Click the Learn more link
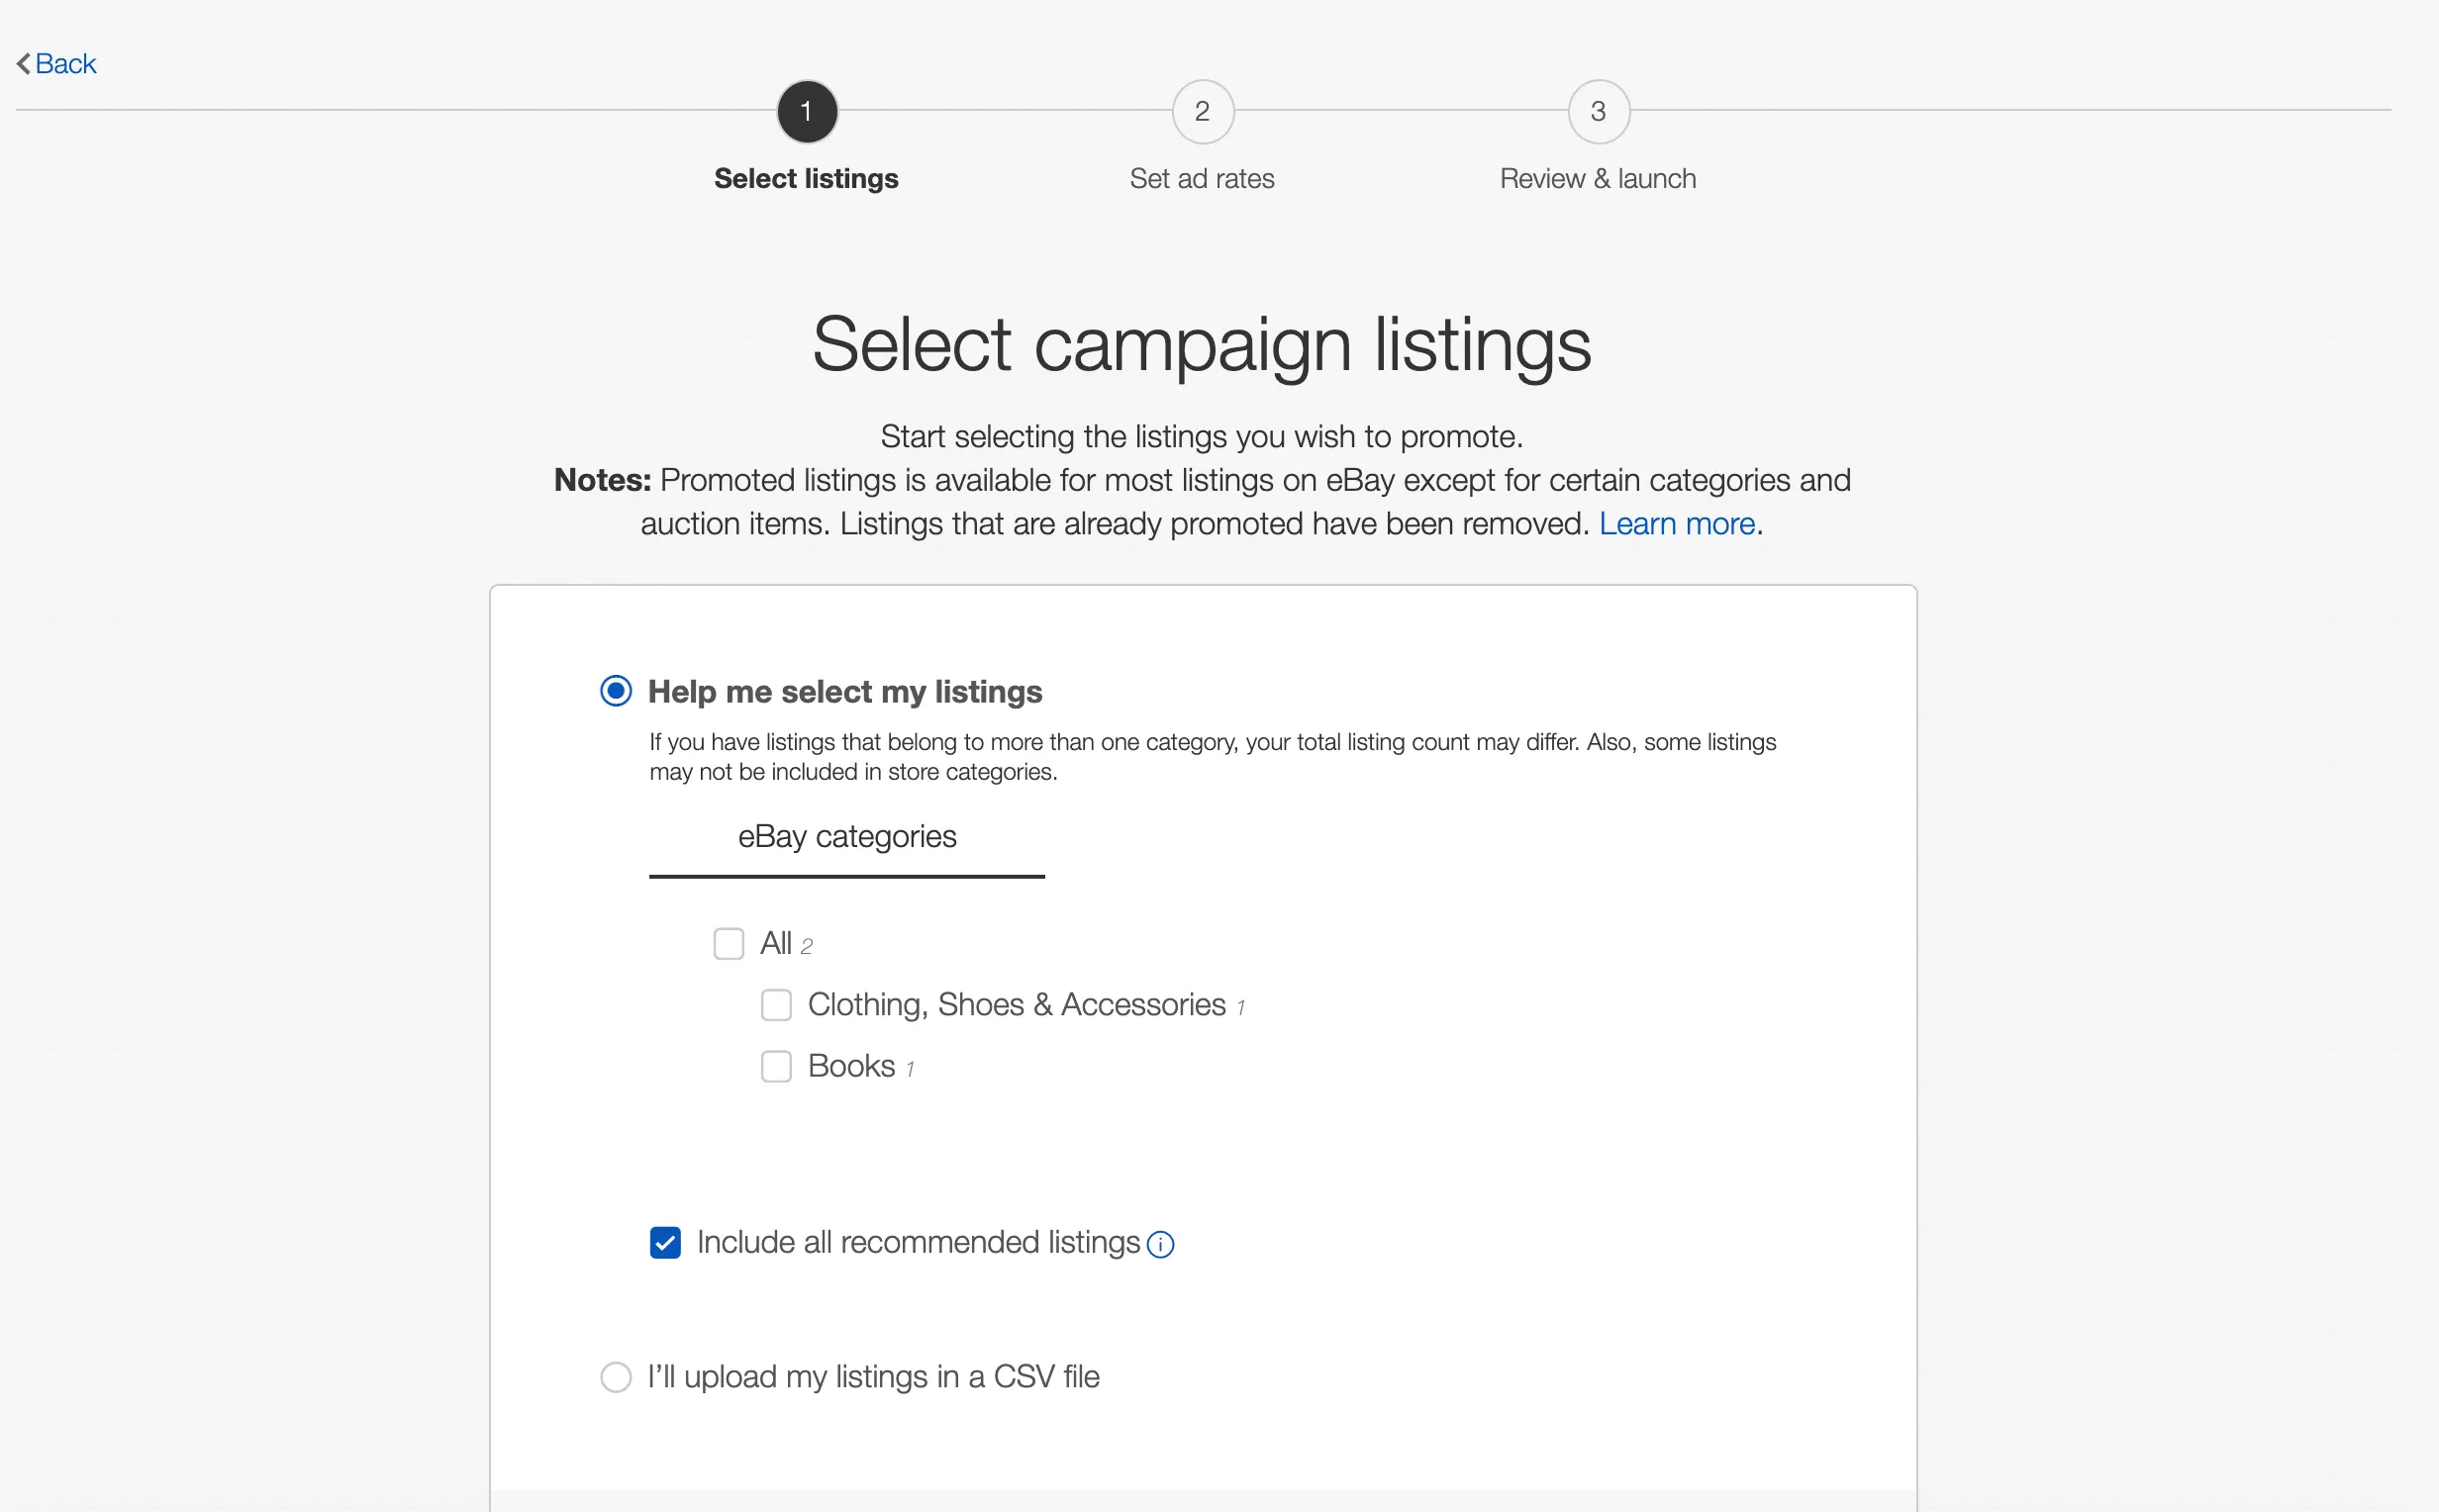The width and height of the screenshot is (2439, 1512). pyautogui.click(x=1676, y=524)
